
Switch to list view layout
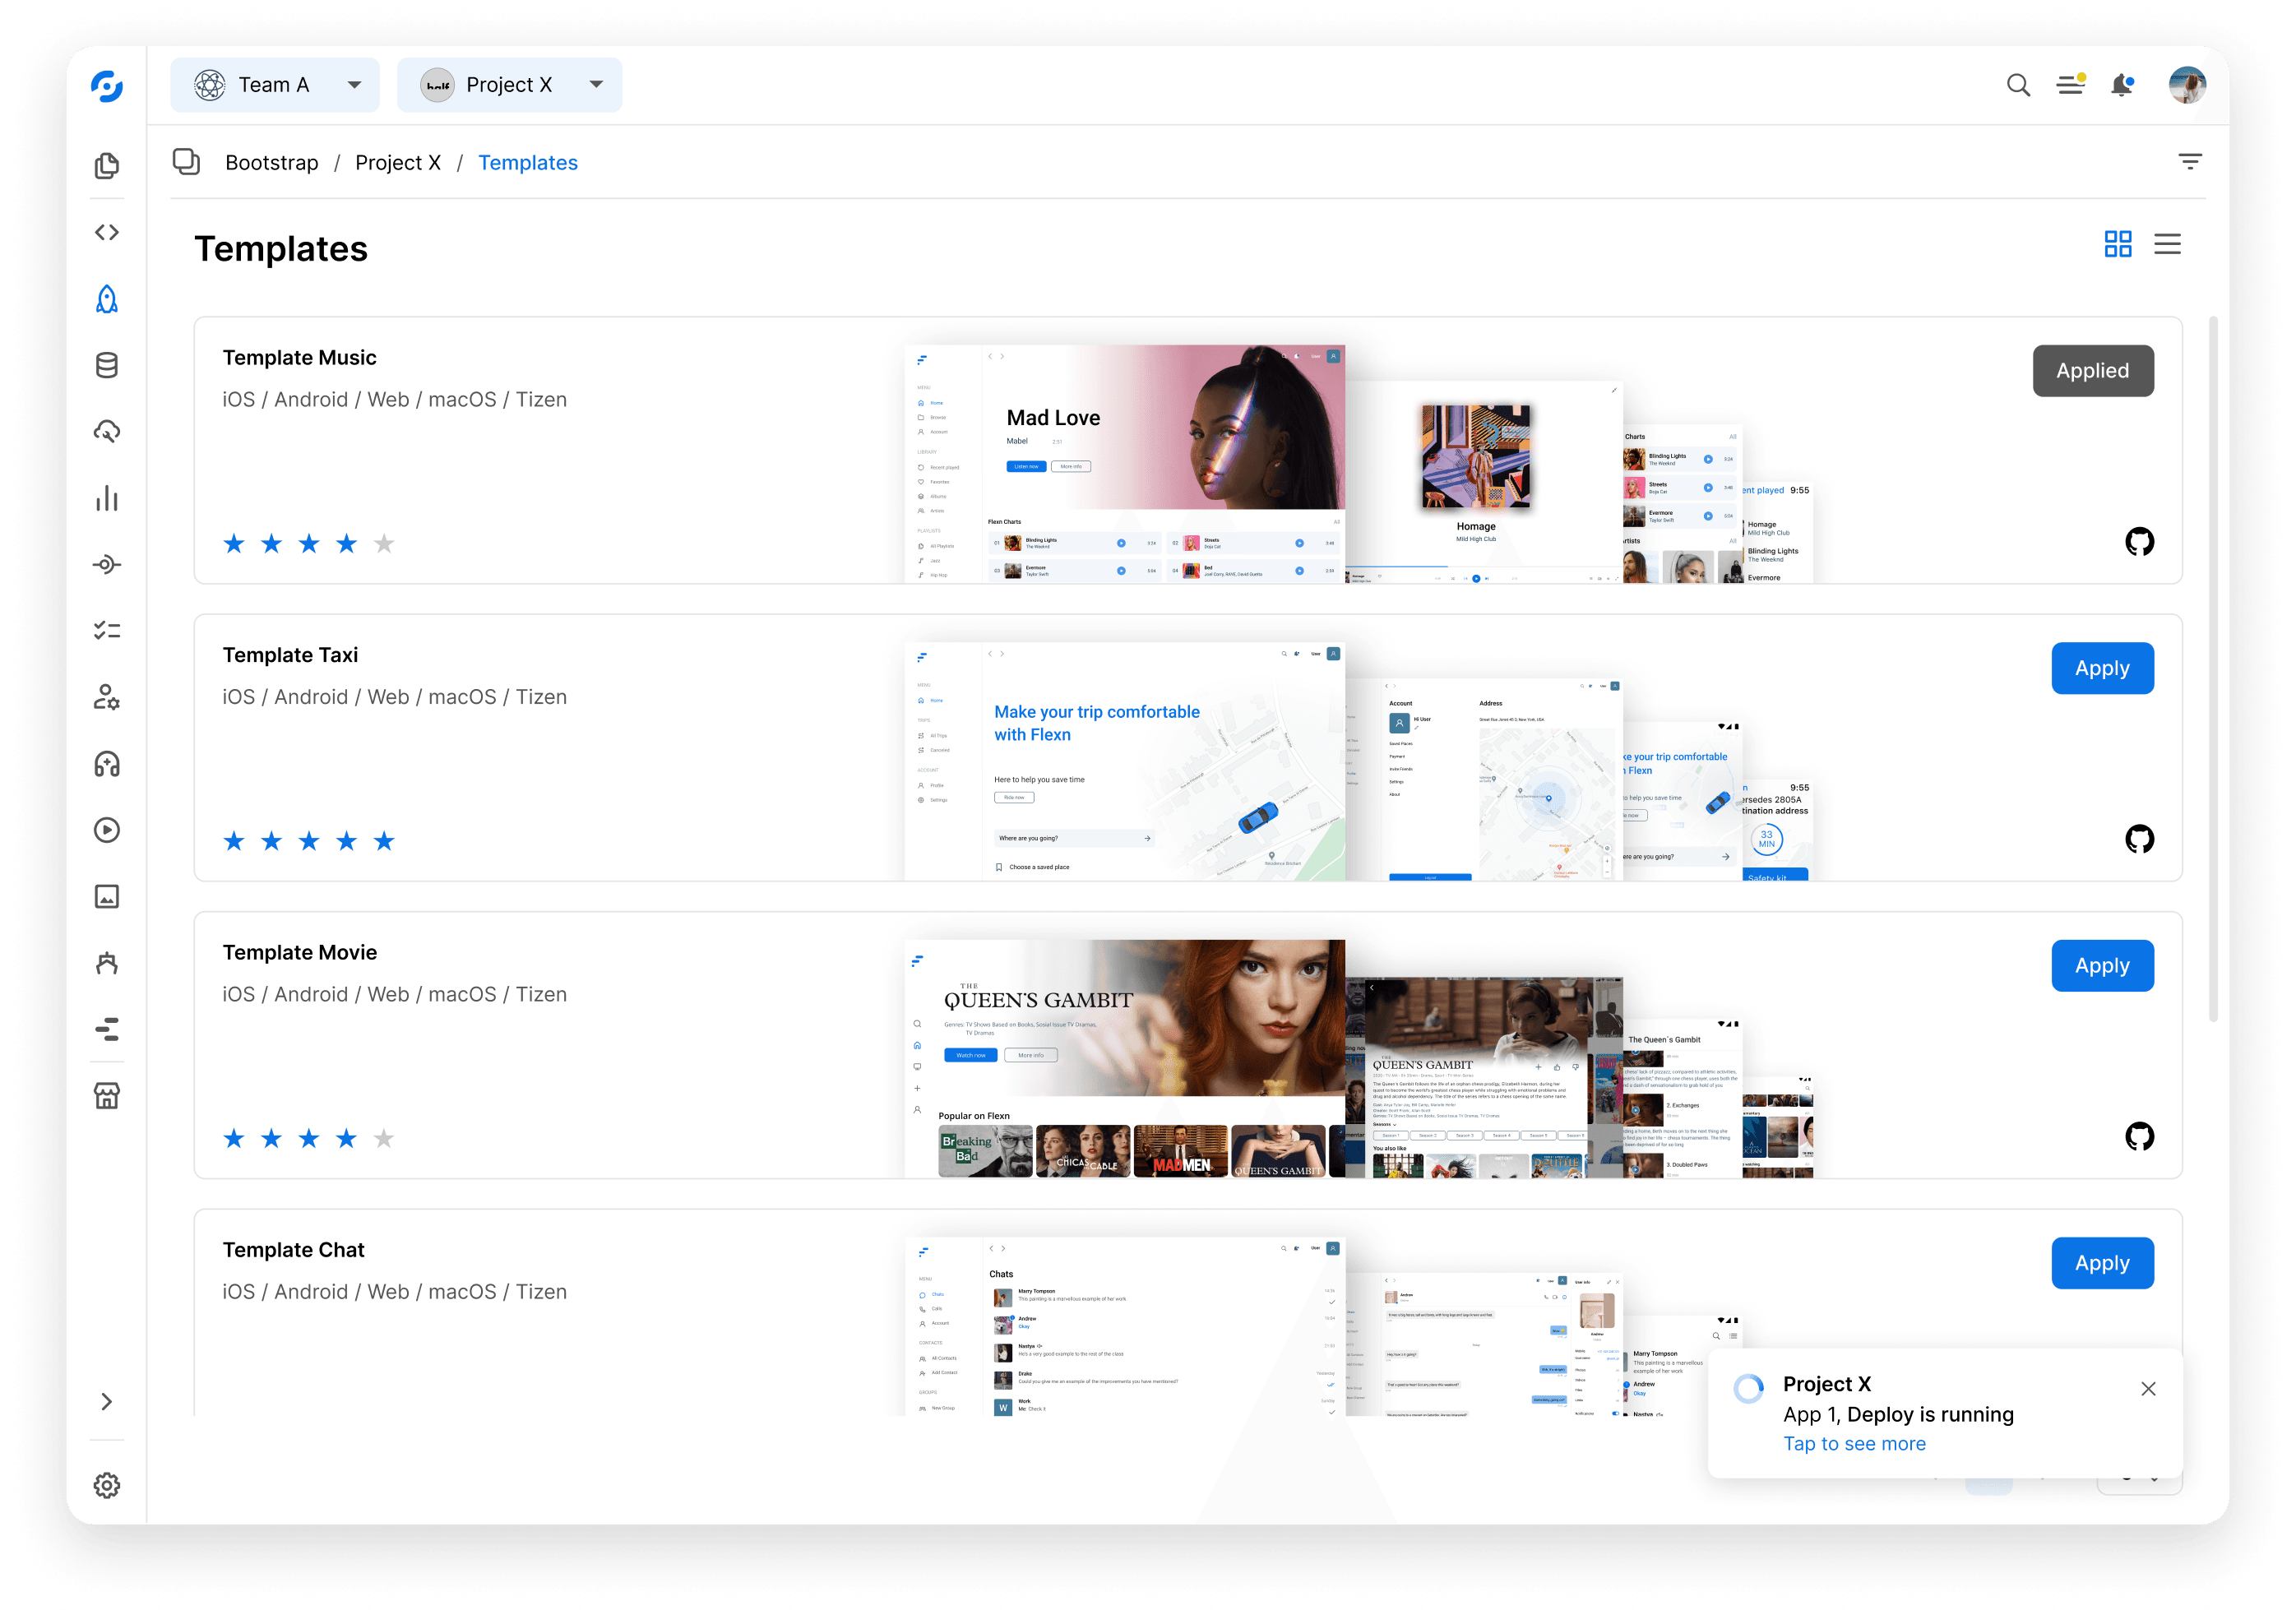[2167, 244]
